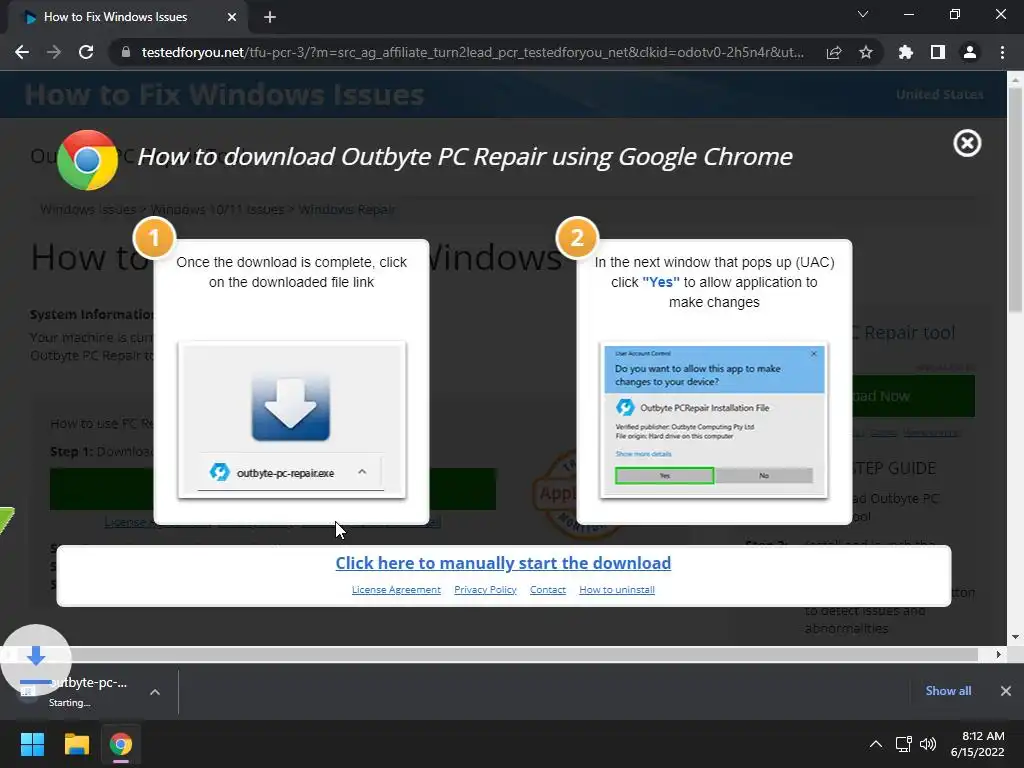The width and height of the screenshot is (1024, 768).
Task: Click the blue download arrow image
Action: coord(291,408)
